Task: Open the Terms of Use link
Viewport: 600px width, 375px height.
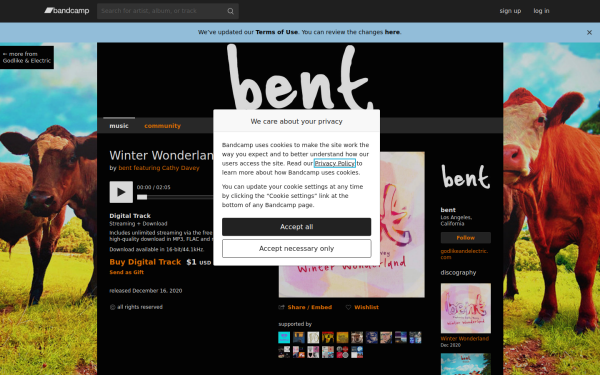Action: pos(276,32)
